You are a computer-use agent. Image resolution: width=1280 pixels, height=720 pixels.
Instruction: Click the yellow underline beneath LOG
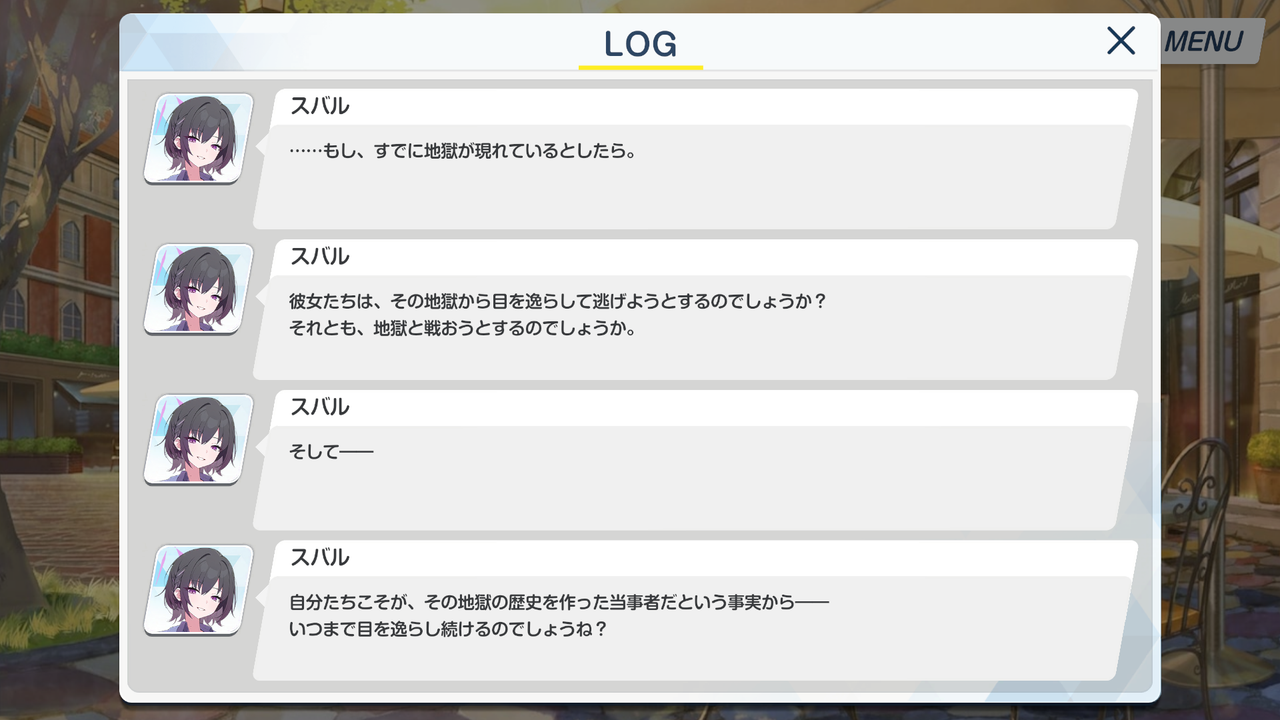point(640,67)
